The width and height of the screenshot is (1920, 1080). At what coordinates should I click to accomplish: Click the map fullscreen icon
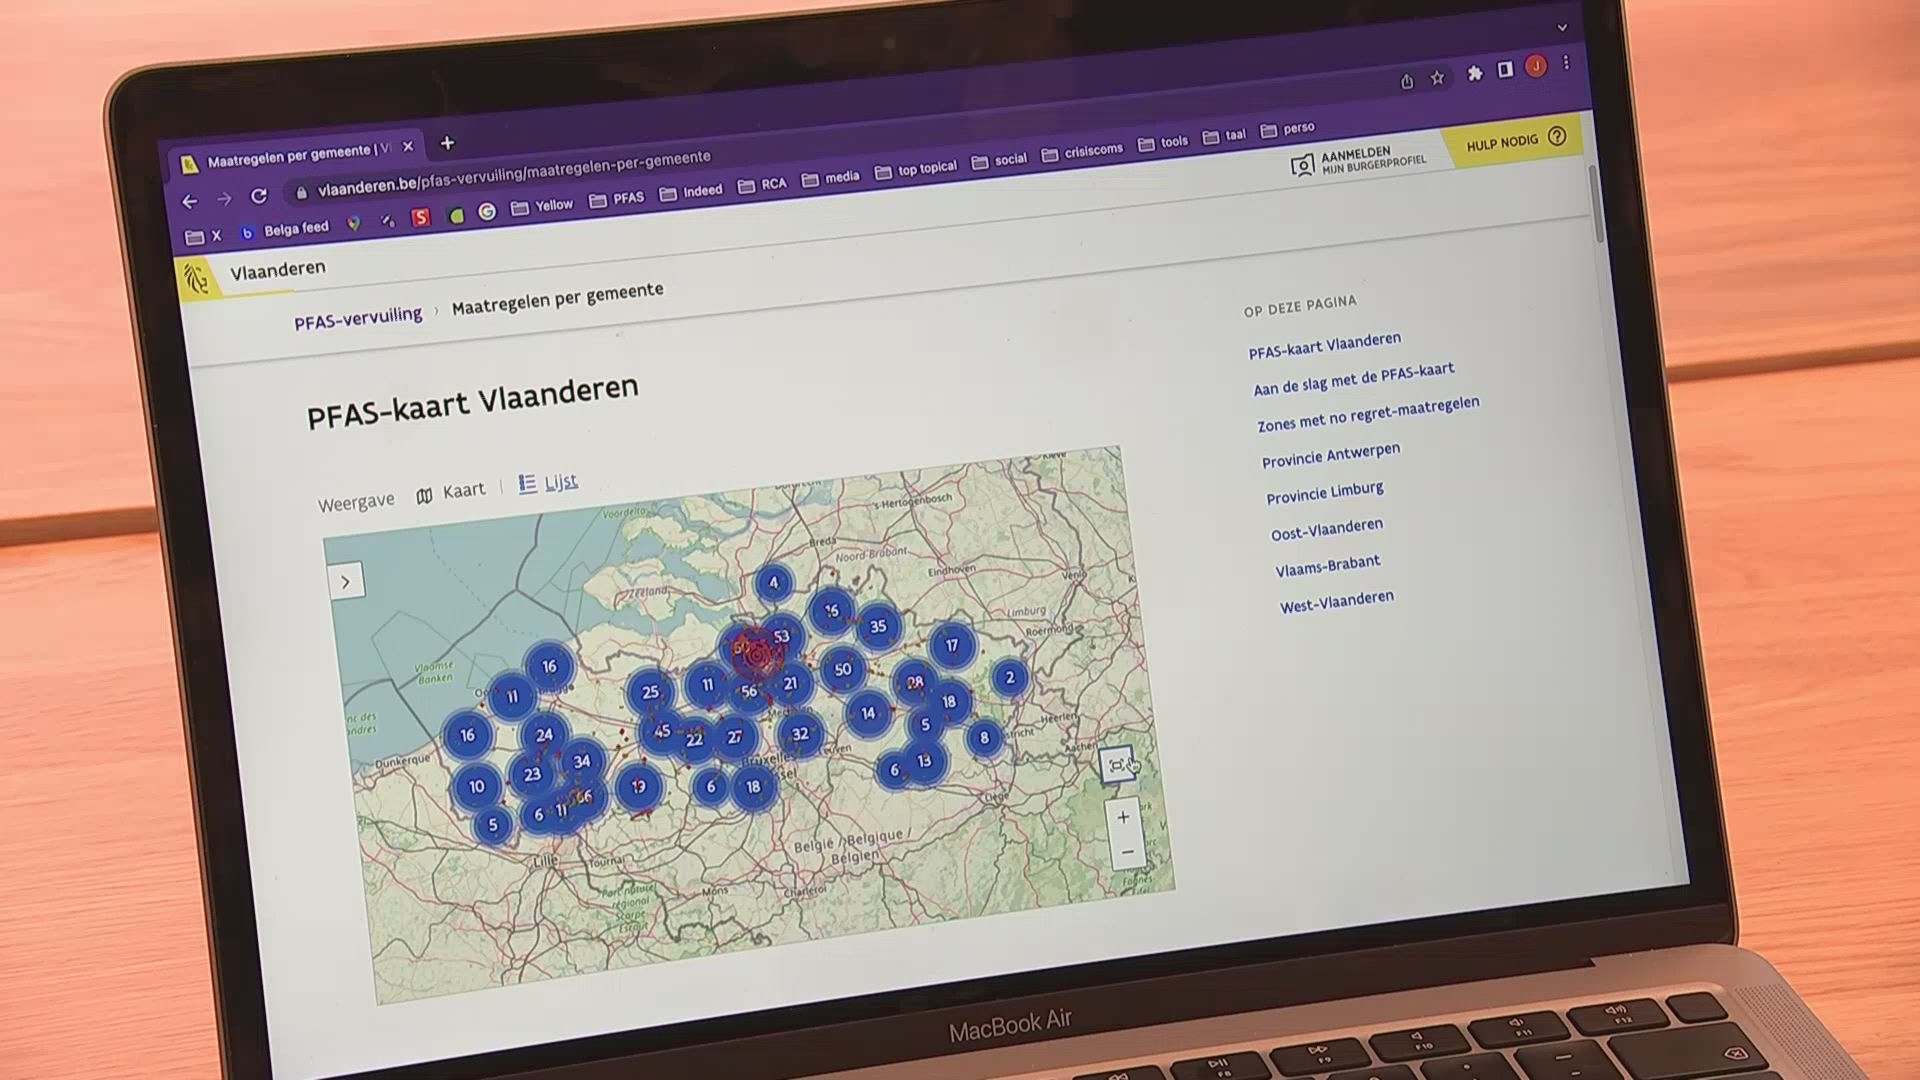tap(1117, 765)
